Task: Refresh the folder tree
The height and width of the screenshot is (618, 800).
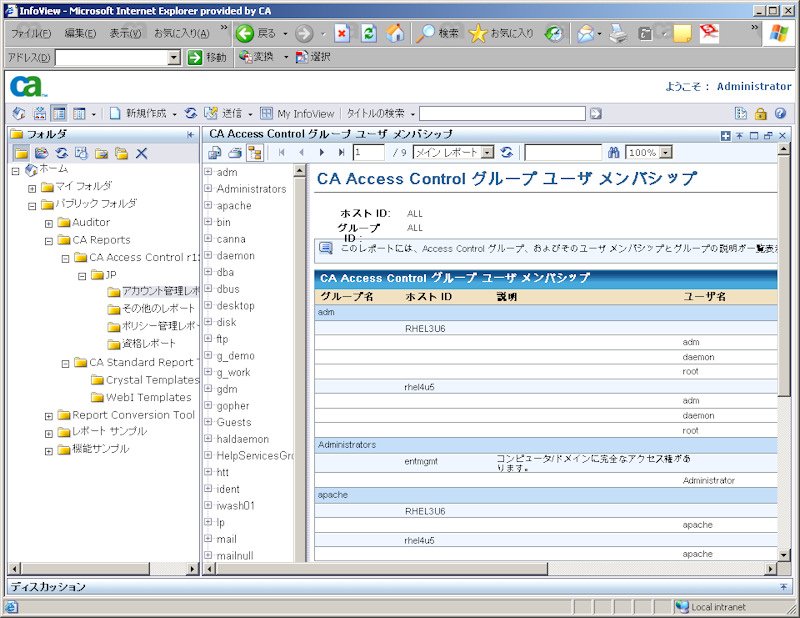Action: pyautogui.click(x=62, y=153)
